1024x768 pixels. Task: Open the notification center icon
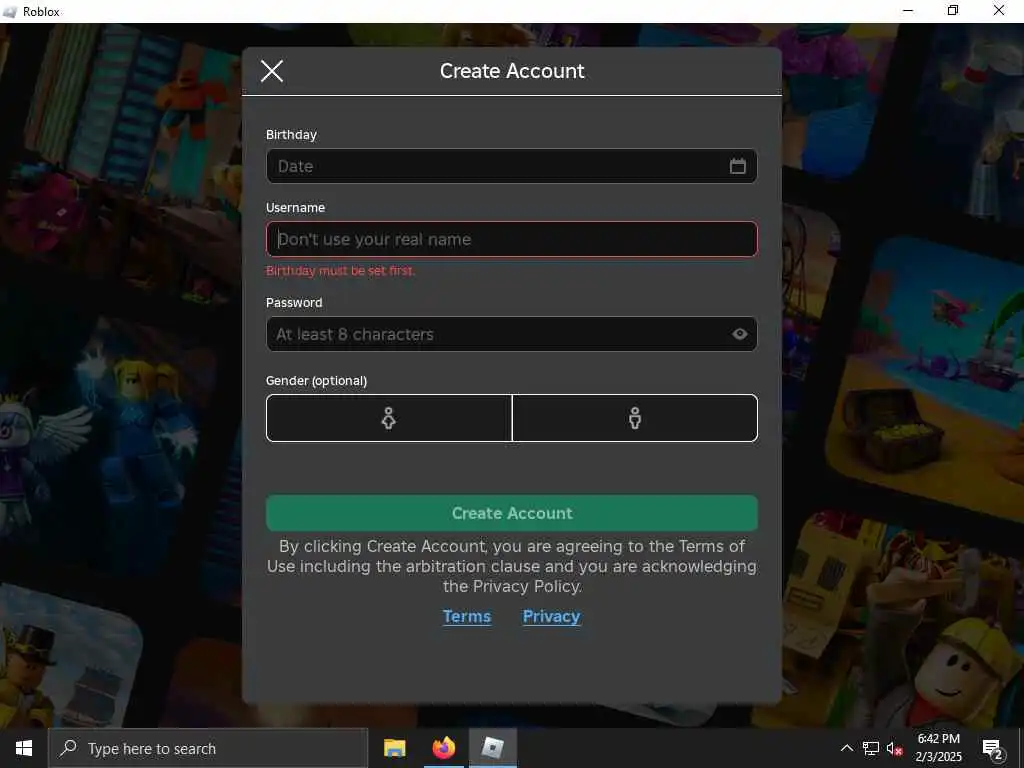pyautogui.click(x=993, y=749)
